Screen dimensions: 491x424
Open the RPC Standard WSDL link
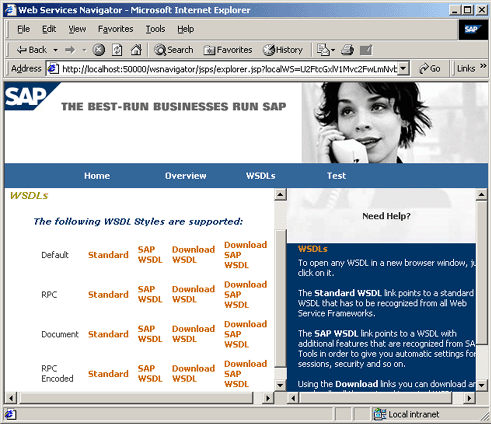(x=108, y=295)
